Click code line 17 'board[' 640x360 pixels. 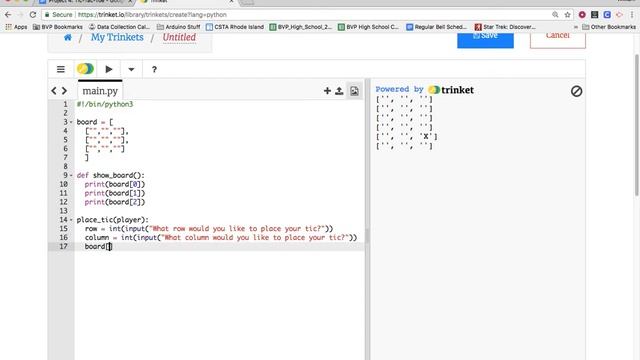98,247
